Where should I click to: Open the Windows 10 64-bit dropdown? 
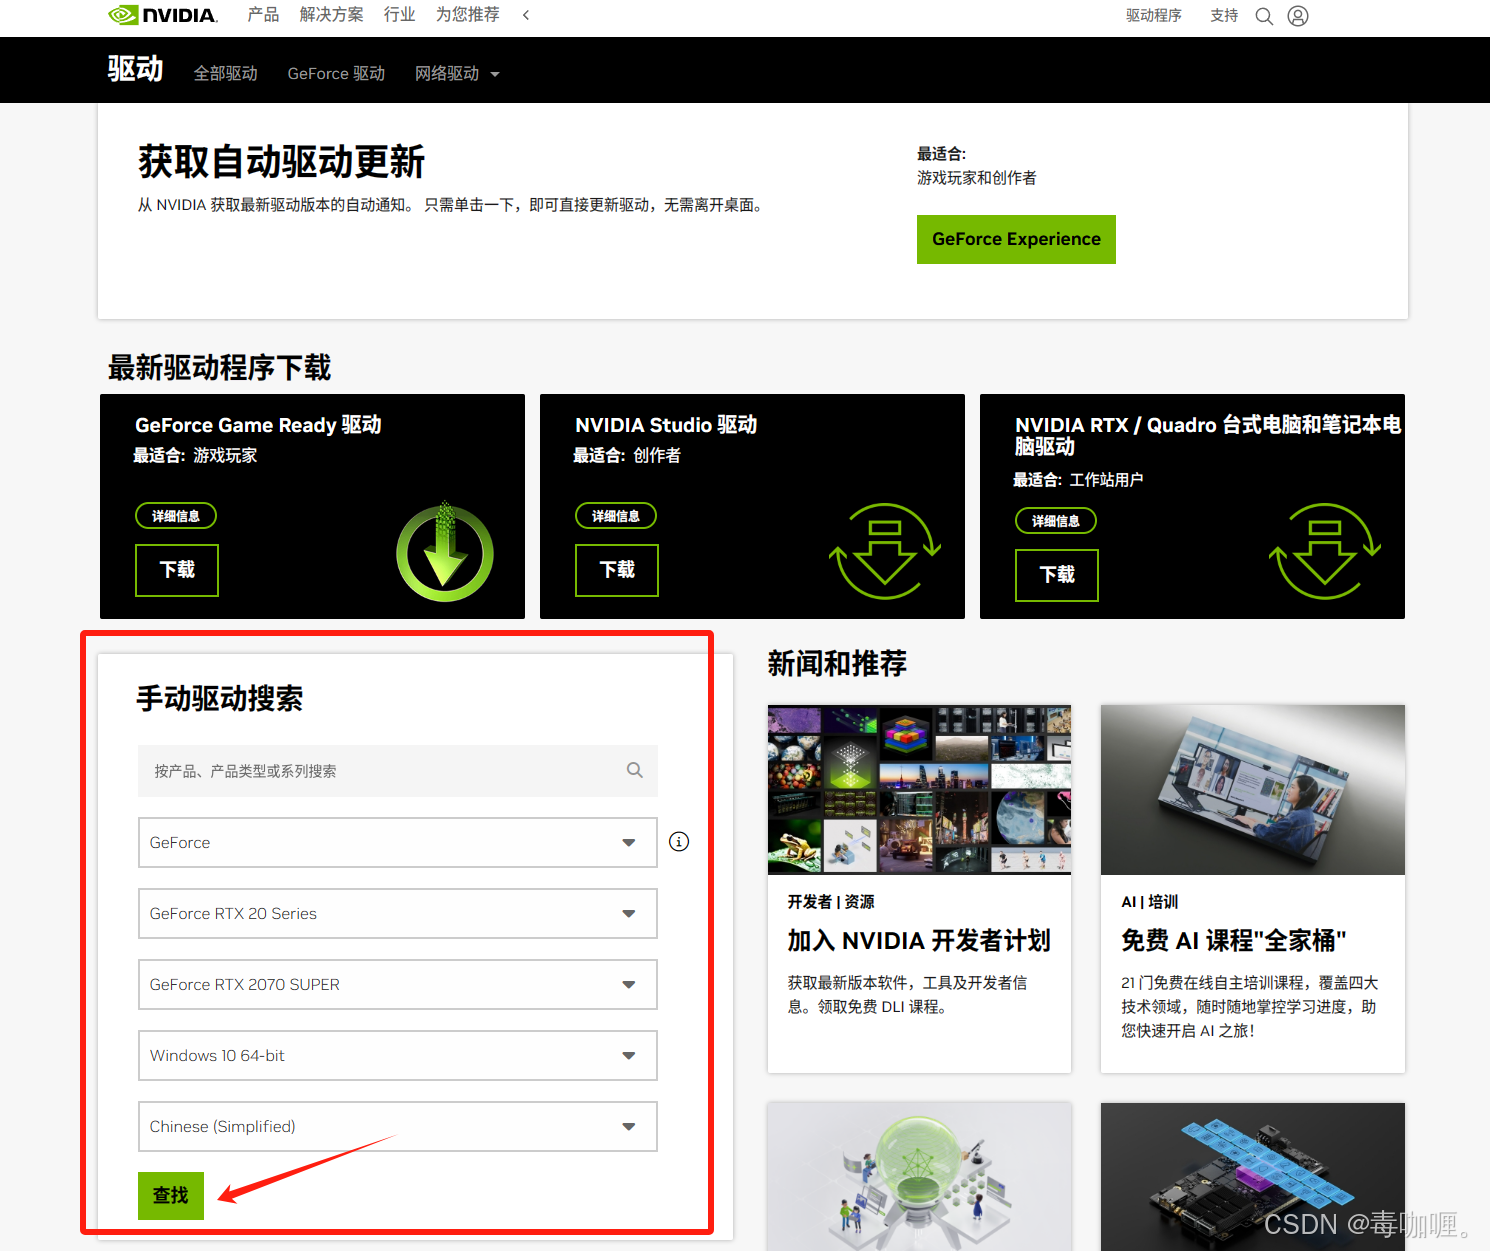click(x=398, y=1055)
